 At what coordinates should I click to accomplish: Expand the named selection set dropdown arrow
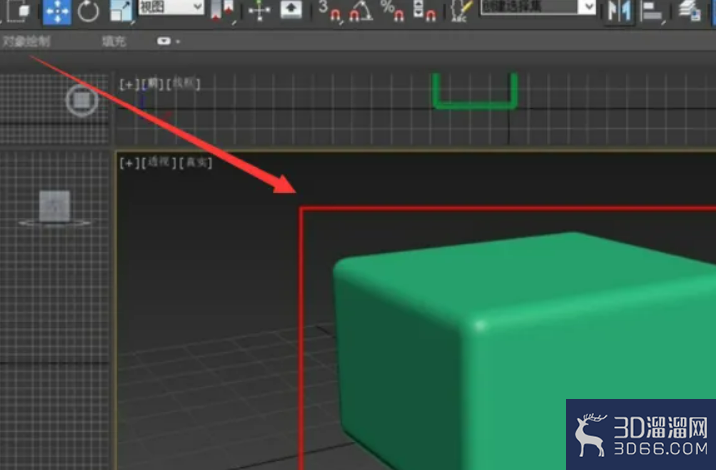587,7
